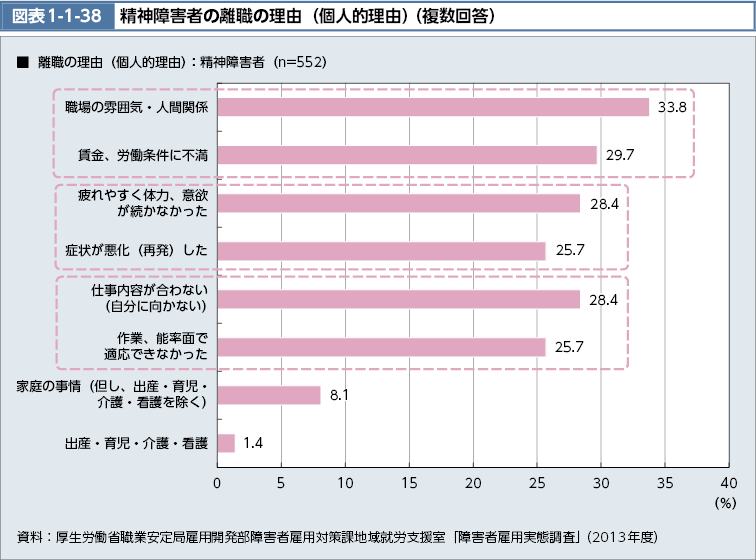Click the 33.8 value label
Viewport: 756px width, 560px height.
coord(671,107)
